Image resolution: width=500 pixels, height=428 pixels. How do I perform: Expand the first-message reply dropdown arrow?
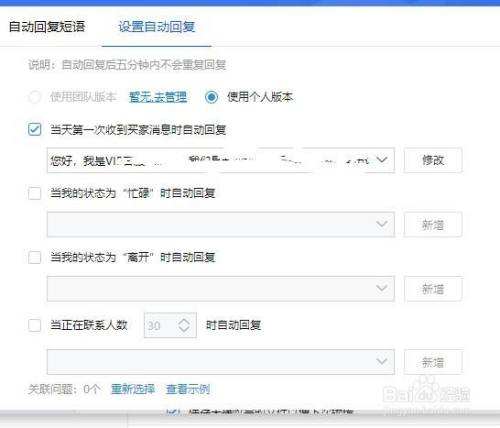pos(382,160)
